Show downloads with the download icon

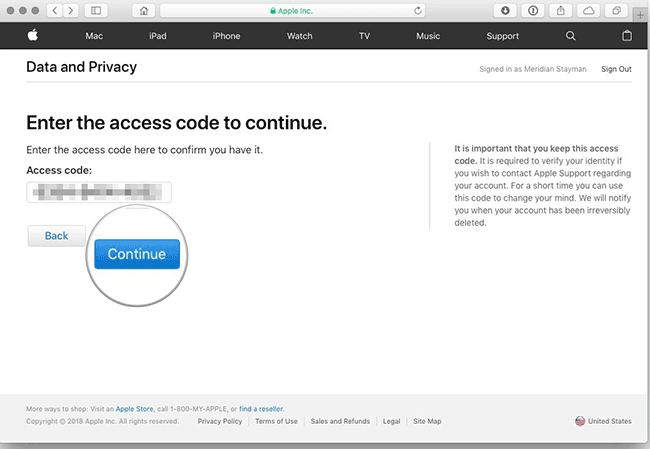click(505, 11)
